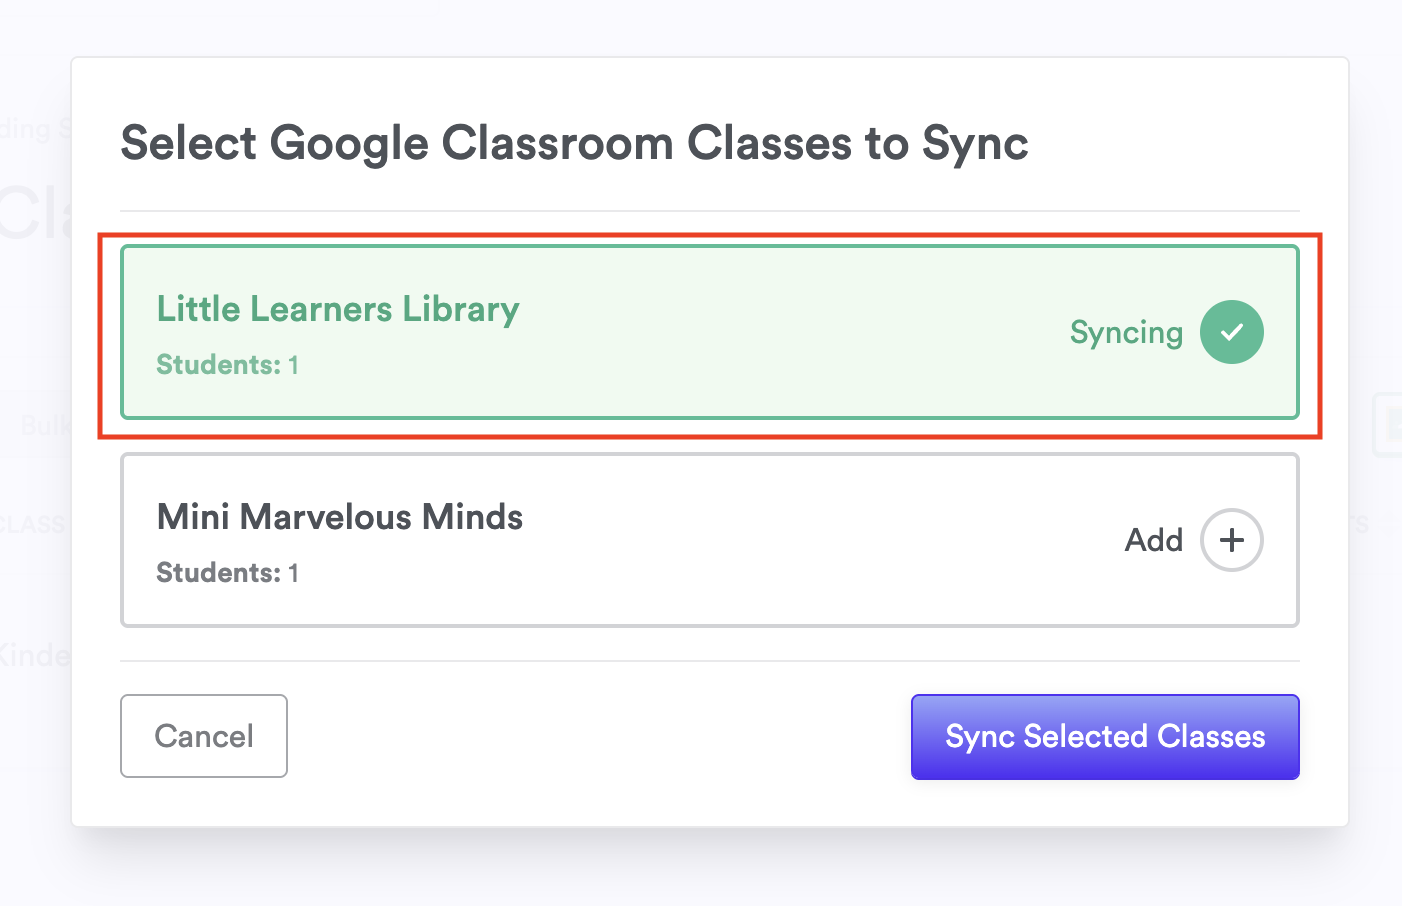Select the Little Learners Library class card

(x=709, y=332)
